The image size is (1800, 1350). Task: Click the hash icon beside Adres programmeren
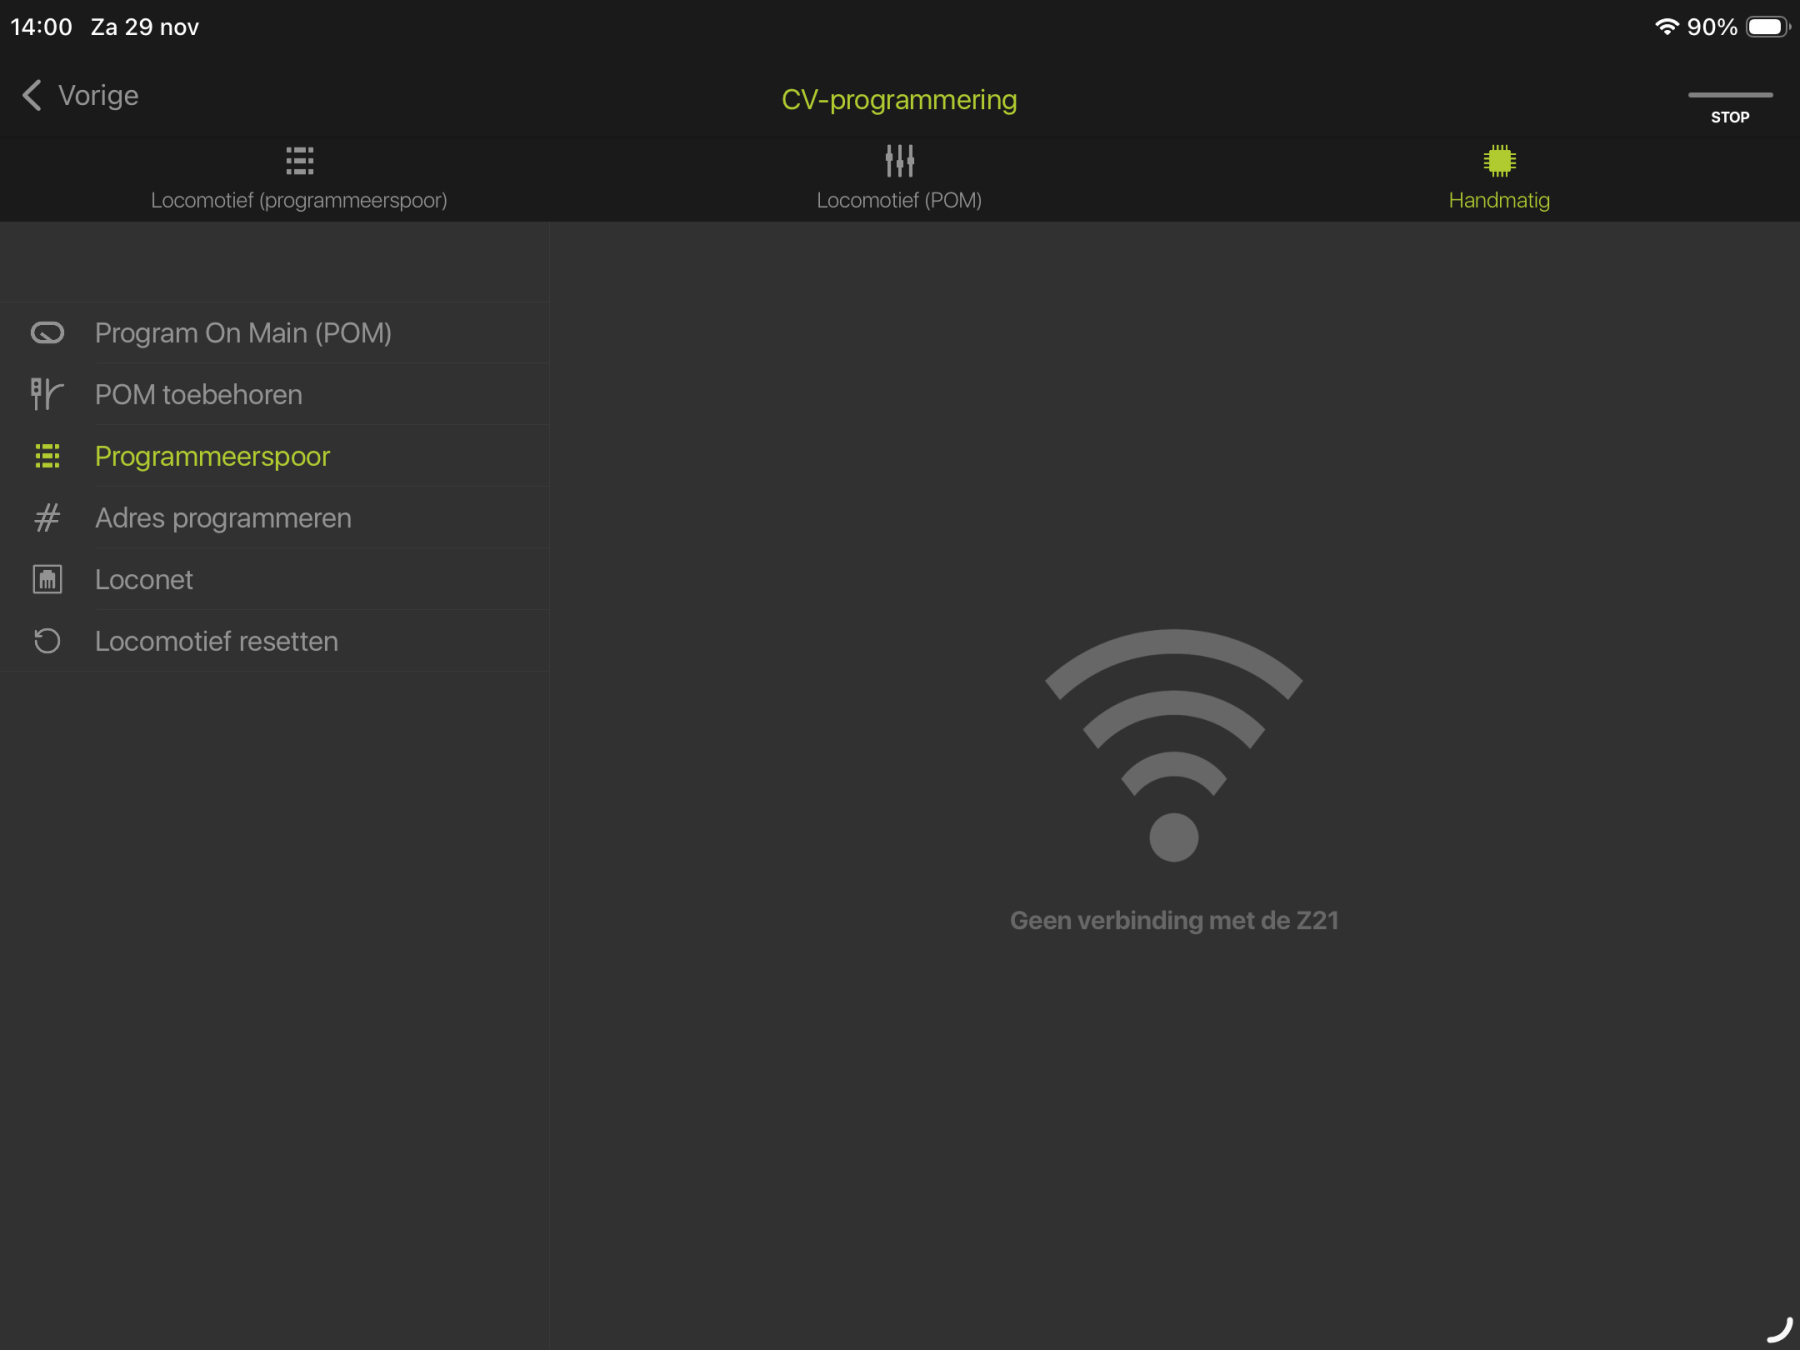tap(47, 518)
